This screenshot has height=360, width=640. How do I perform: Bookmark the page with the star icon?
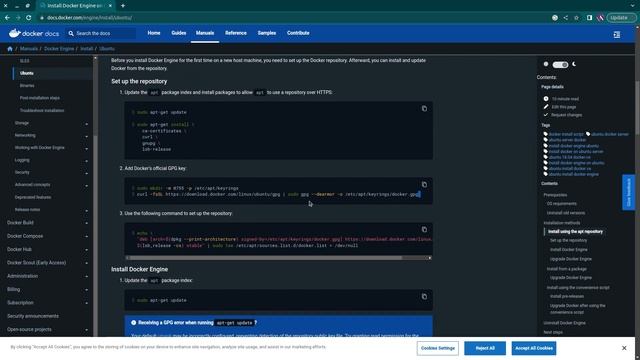point(576,18)
